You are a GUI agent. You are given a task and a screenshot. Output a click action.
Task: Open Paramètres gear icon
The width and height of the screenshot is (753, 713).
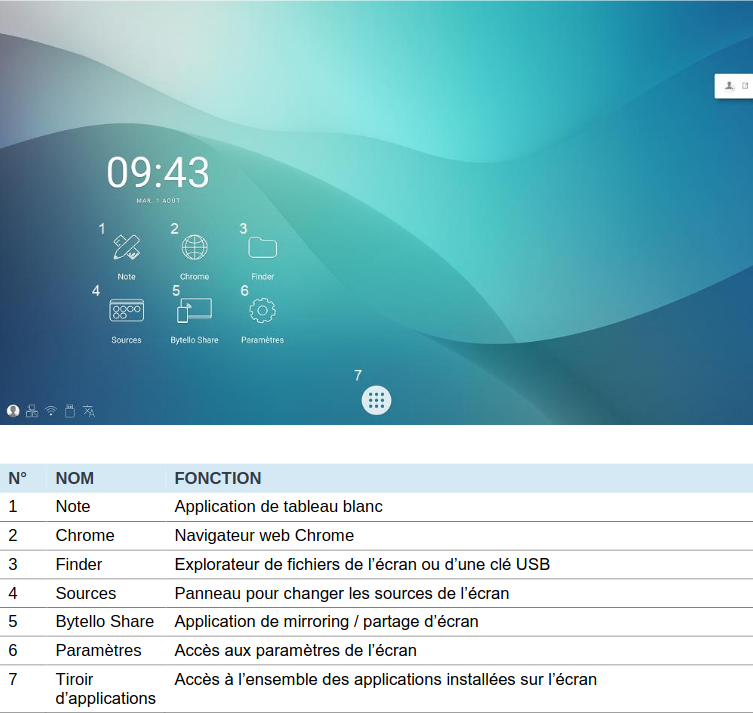(x=262, y=311)
